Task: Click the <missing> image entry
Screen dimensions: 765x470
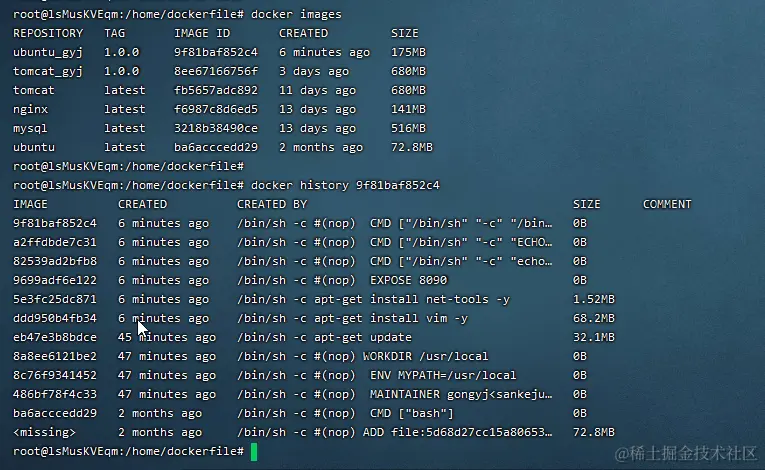Action: [44, 432]
